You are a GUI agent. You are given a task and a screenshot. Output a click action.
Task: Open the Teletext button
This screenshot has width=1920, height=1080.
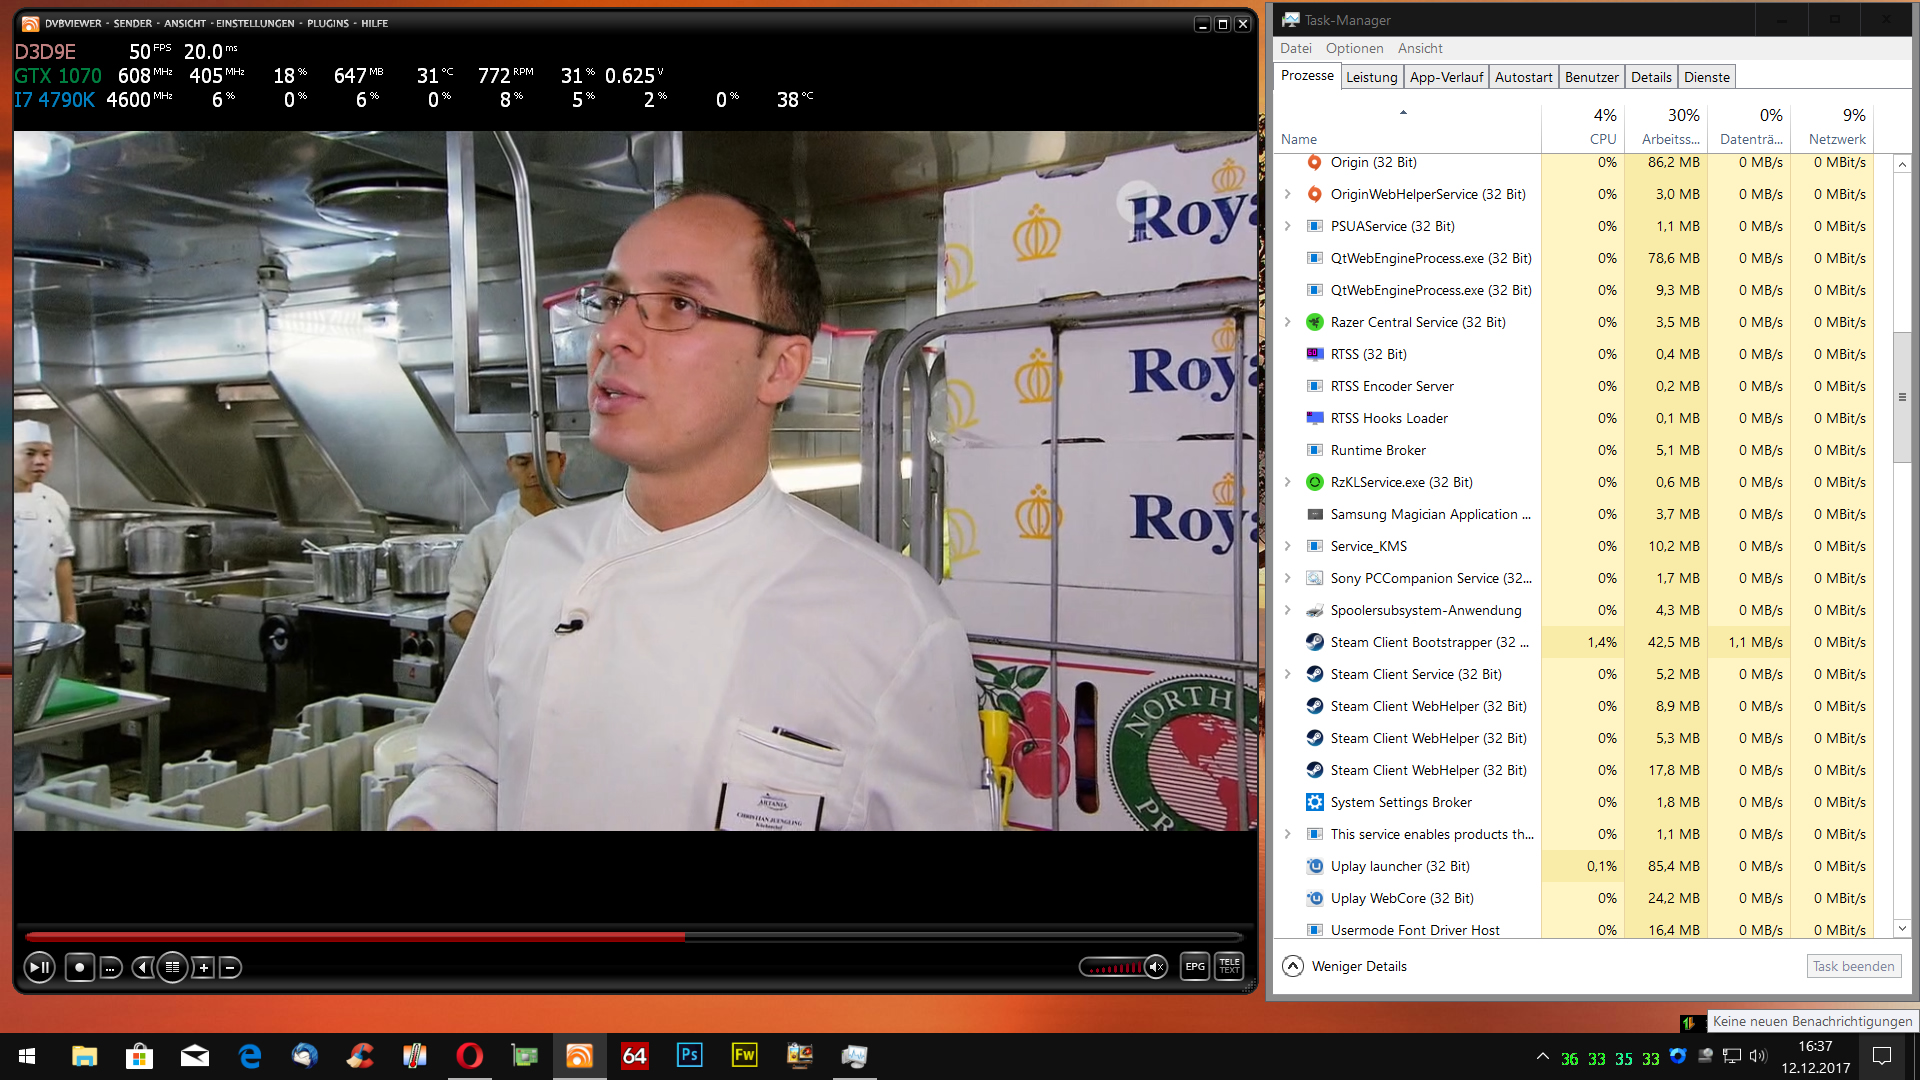[1229, 966]
